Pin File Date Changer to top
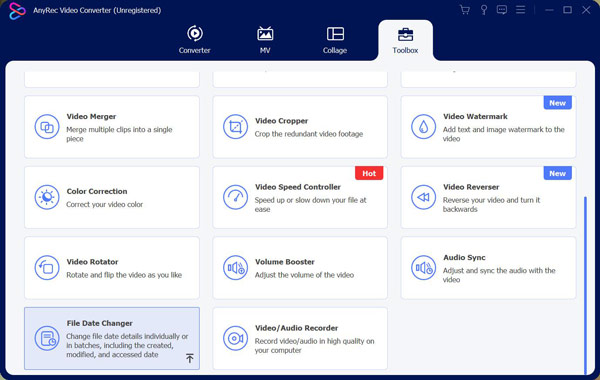 point(189,358)
